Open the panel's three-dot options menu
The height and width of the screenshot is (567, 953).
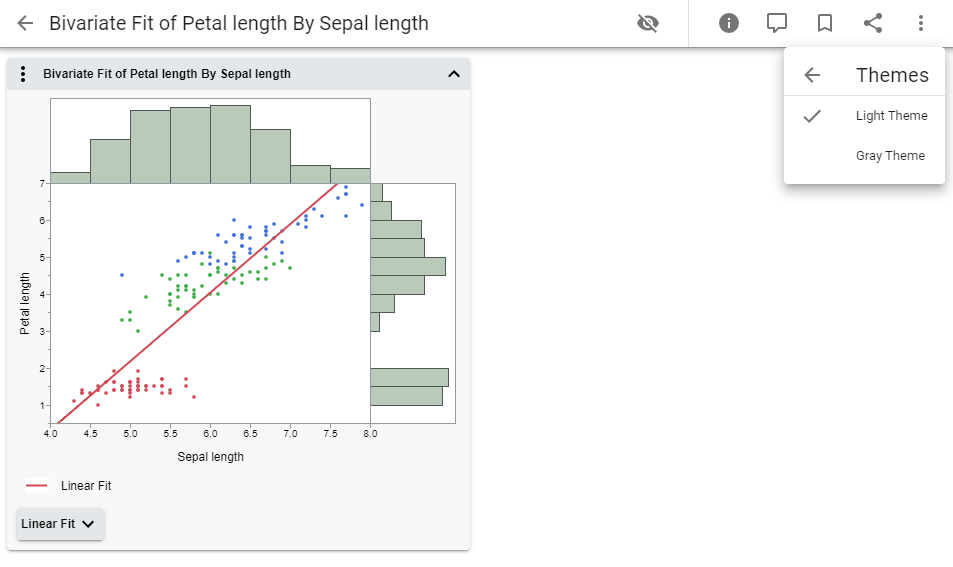23,74
